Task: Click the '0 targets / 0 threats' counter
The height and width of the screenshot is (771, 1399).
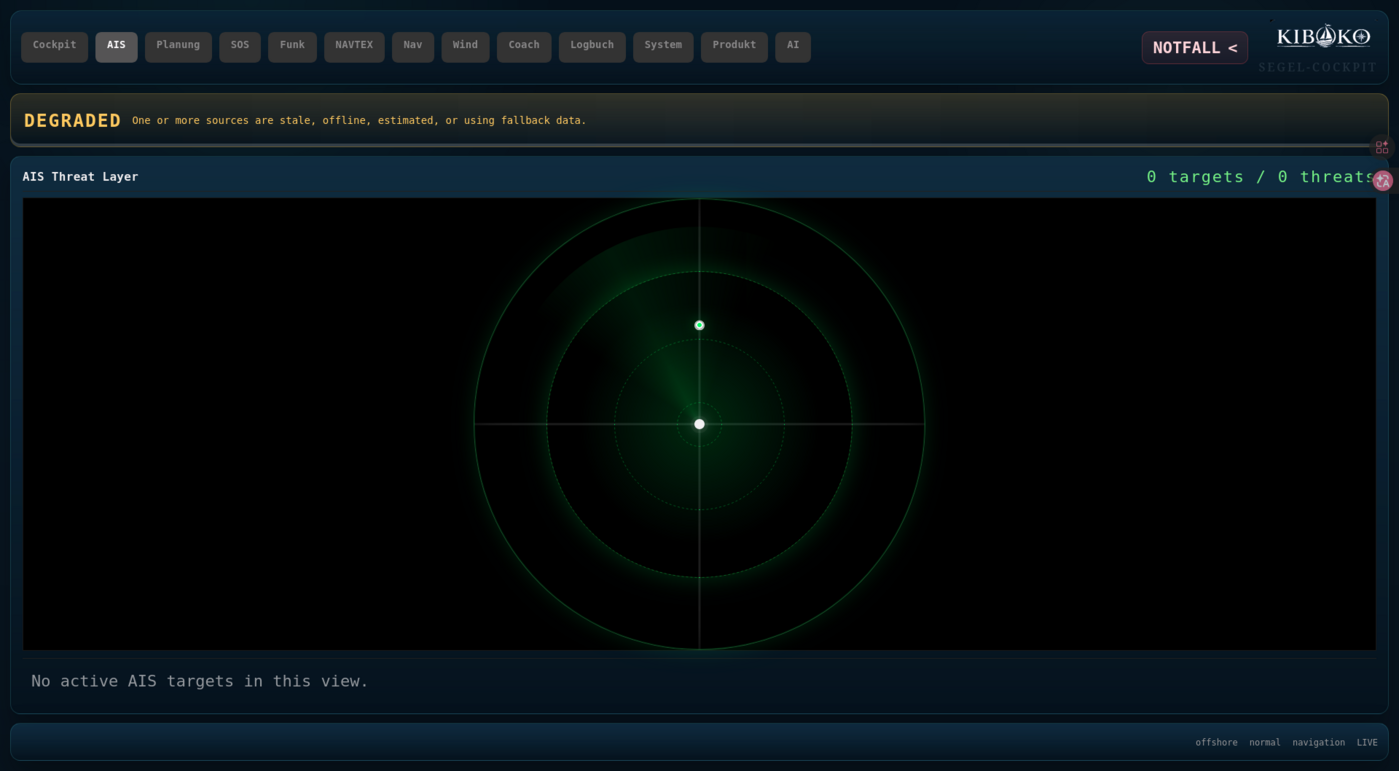Action: point(1261,177)
